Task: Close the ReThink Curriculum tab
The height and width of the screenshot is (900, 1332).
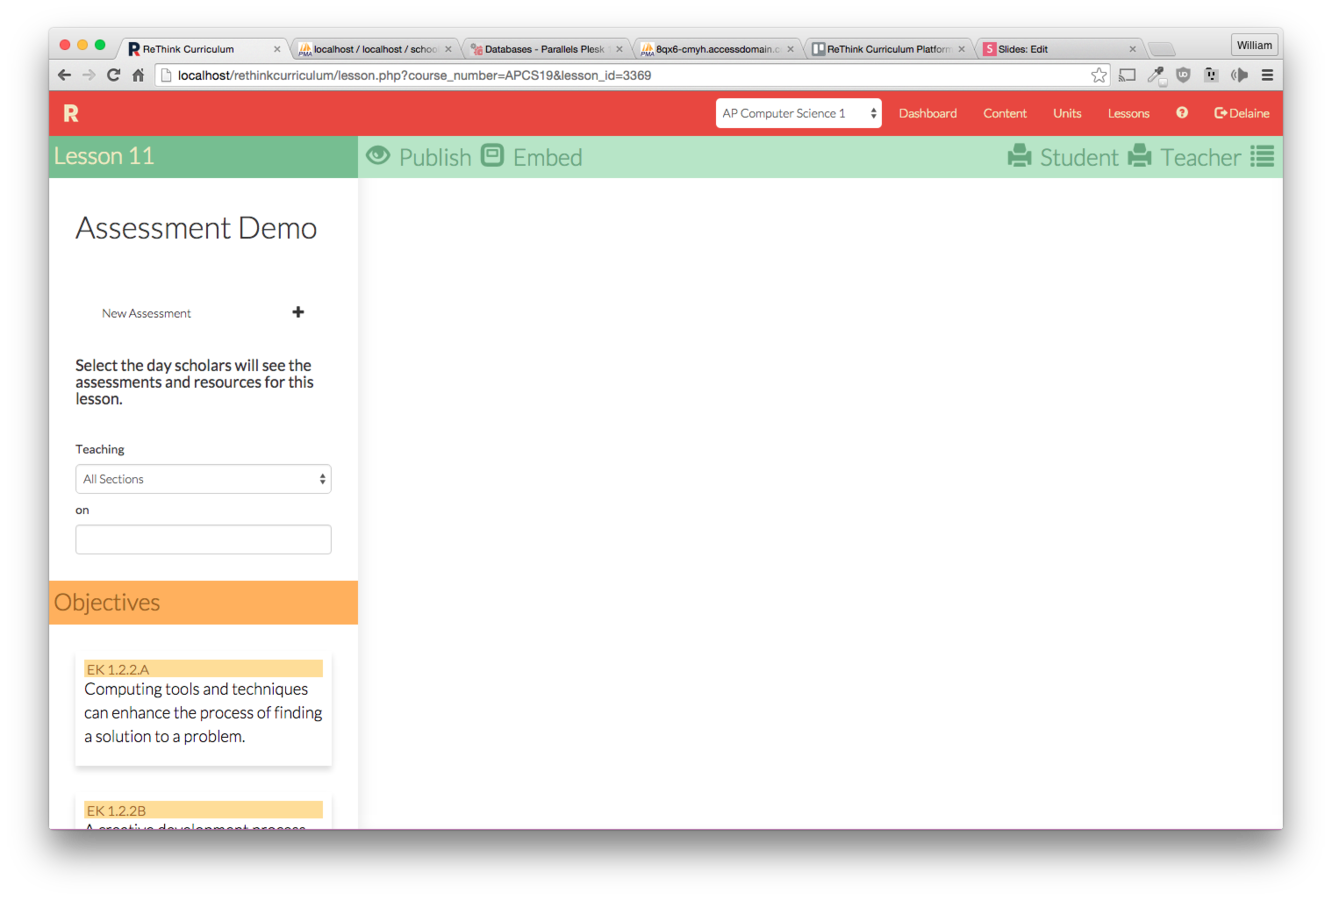Action: click(277, 49)
